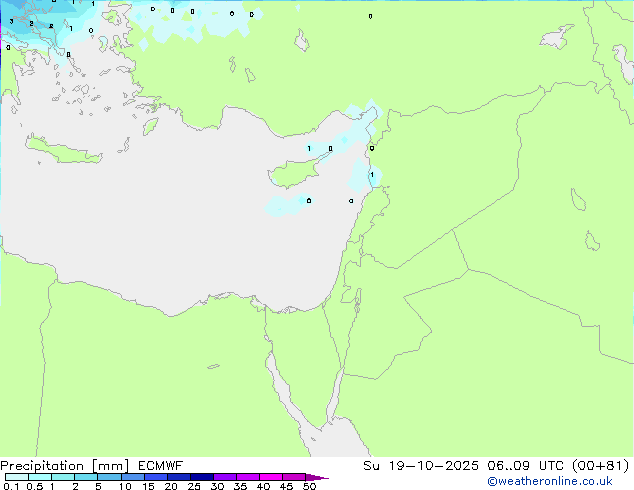
Task: Click the 'ECMWF' model label
Action: [x=161, y=466]
